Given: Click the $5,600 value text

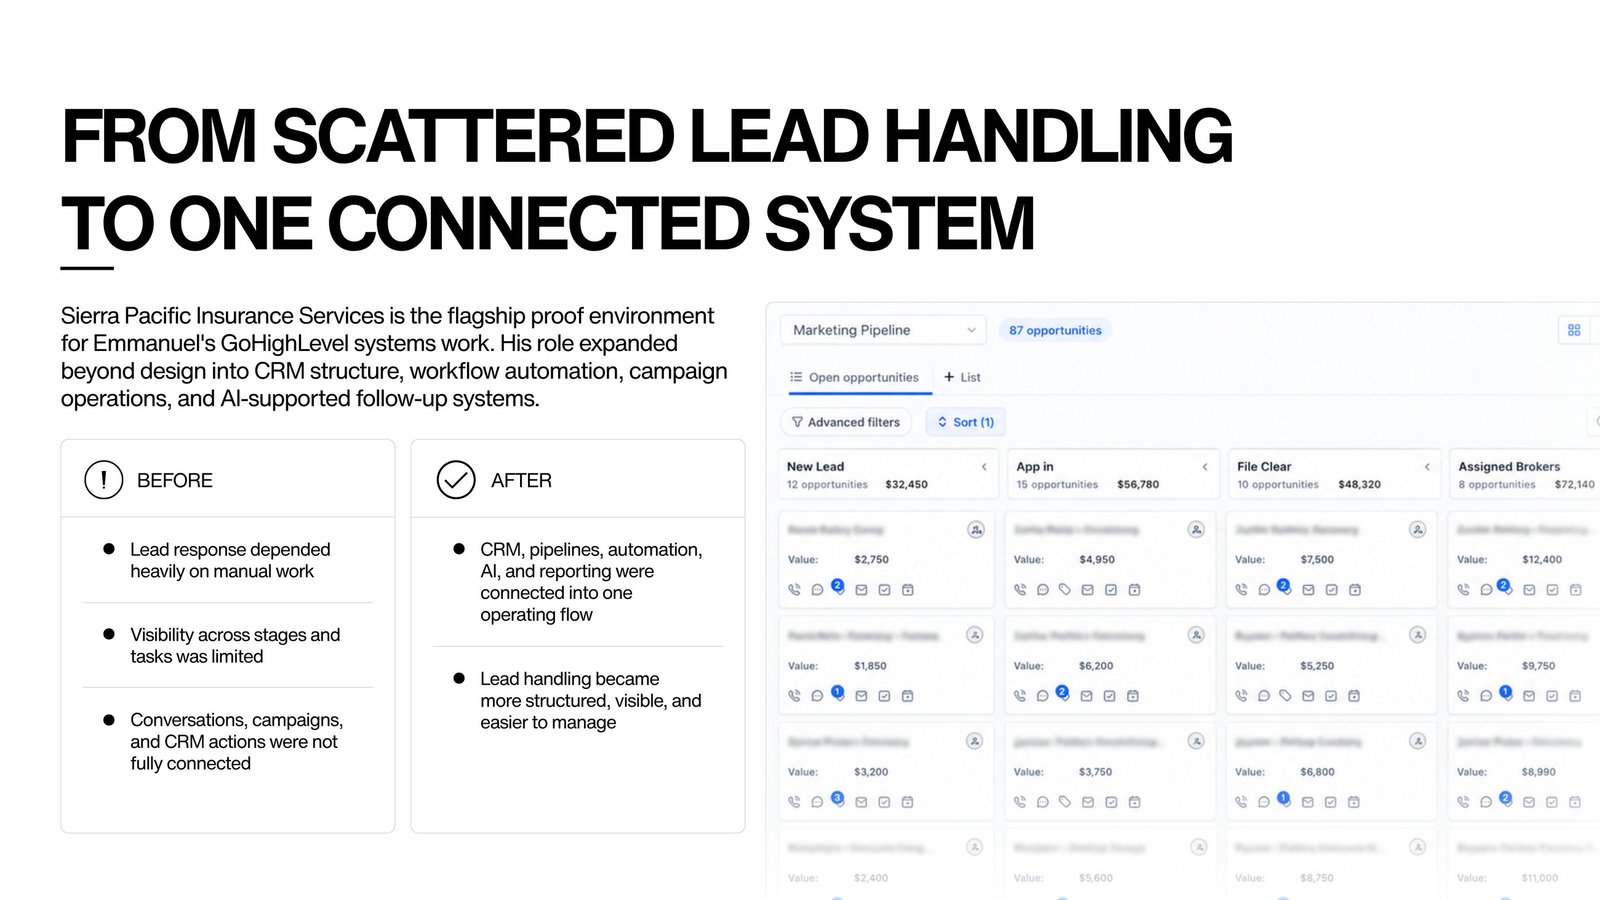Looking at the screenshot, I should pyautogui.click(x=1096, y=878).
